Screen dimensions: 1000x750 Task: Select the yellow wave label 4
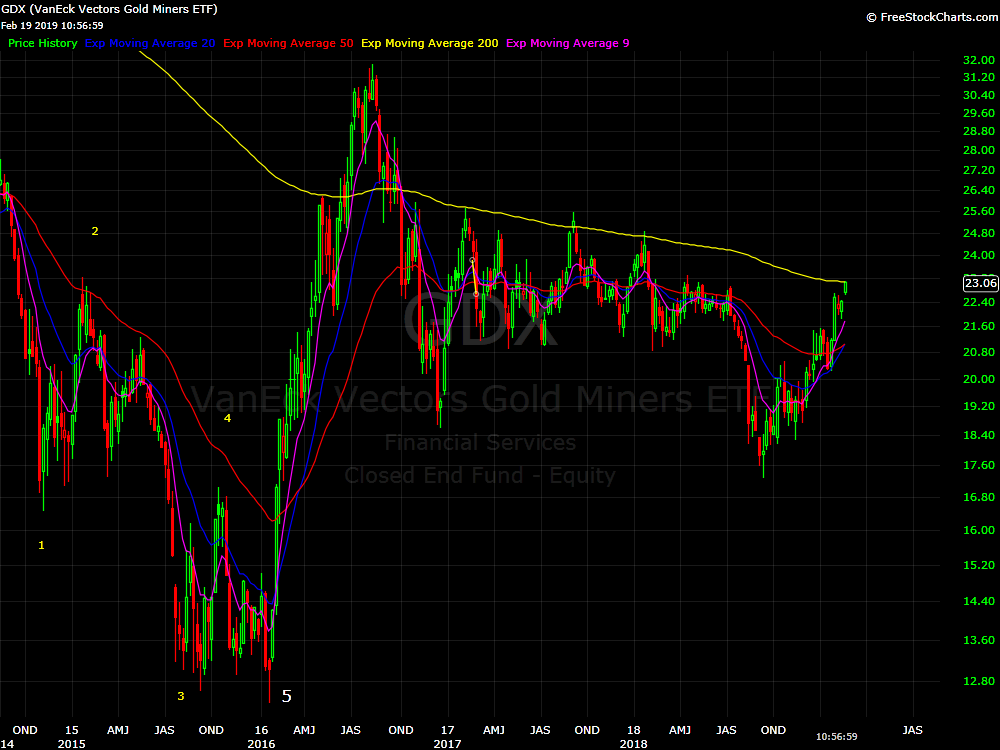coord(227,418)
